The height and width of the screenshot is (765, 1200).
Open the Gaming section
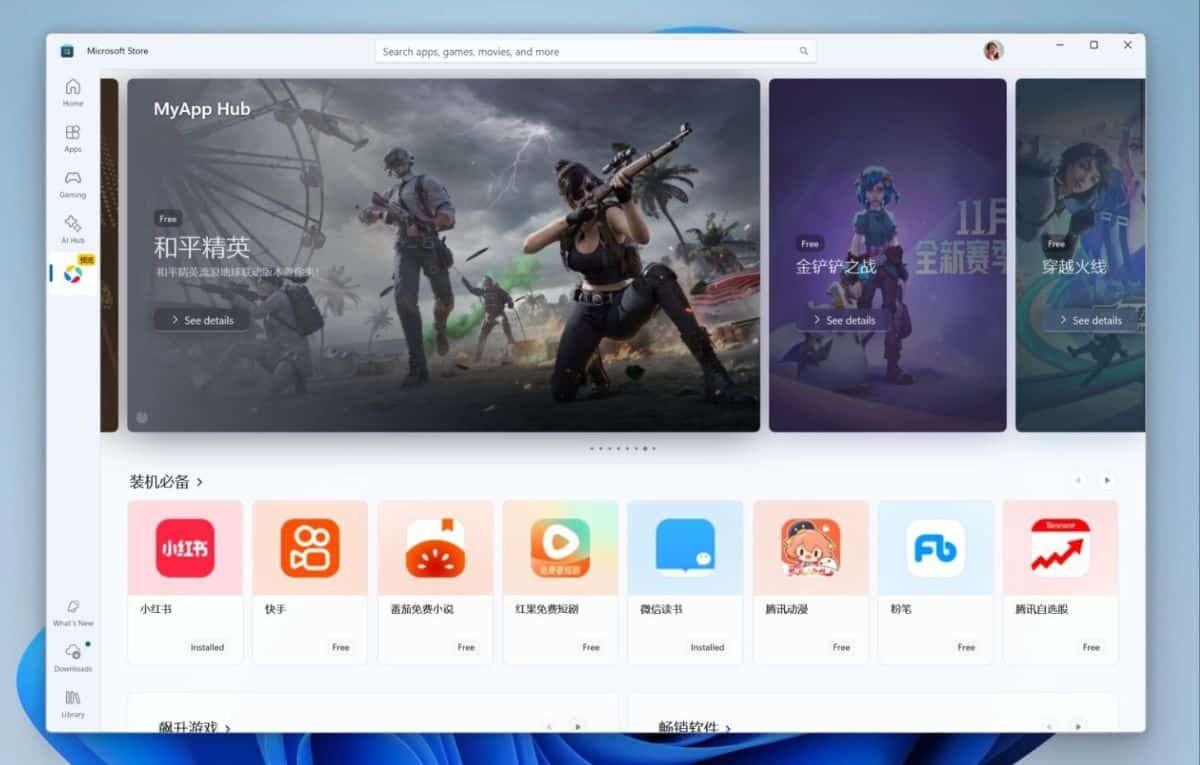click(73, 184)
